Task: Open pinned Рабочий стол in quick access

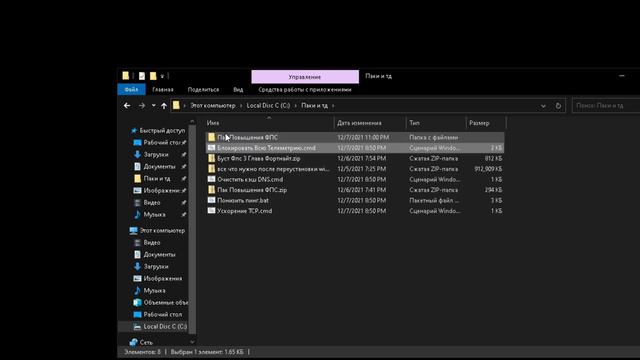Action: pyautogui.click(x=162, y=142)
